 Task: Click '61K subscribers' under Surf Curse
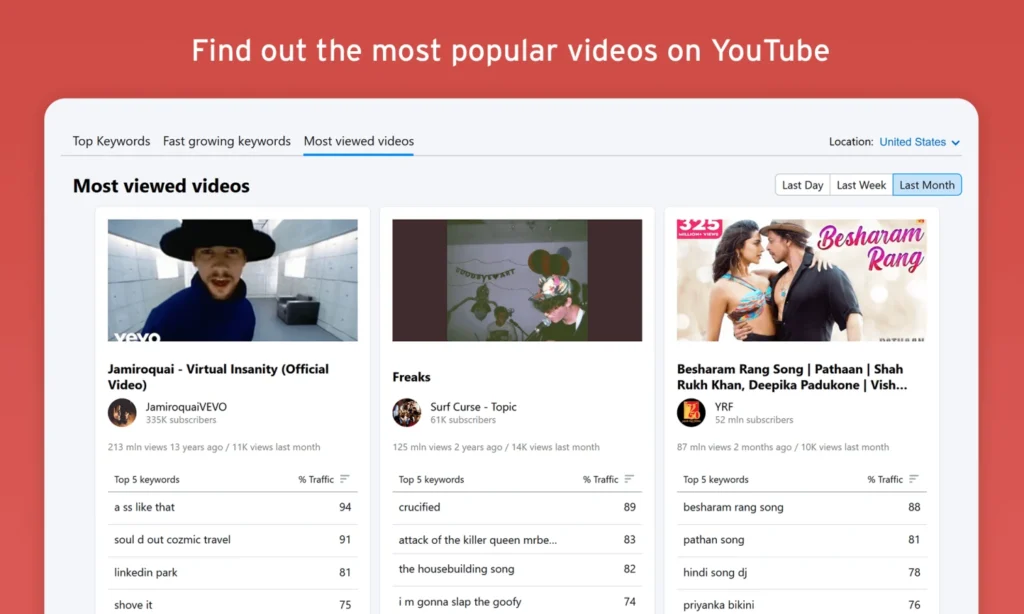click(x=463, y=420)
